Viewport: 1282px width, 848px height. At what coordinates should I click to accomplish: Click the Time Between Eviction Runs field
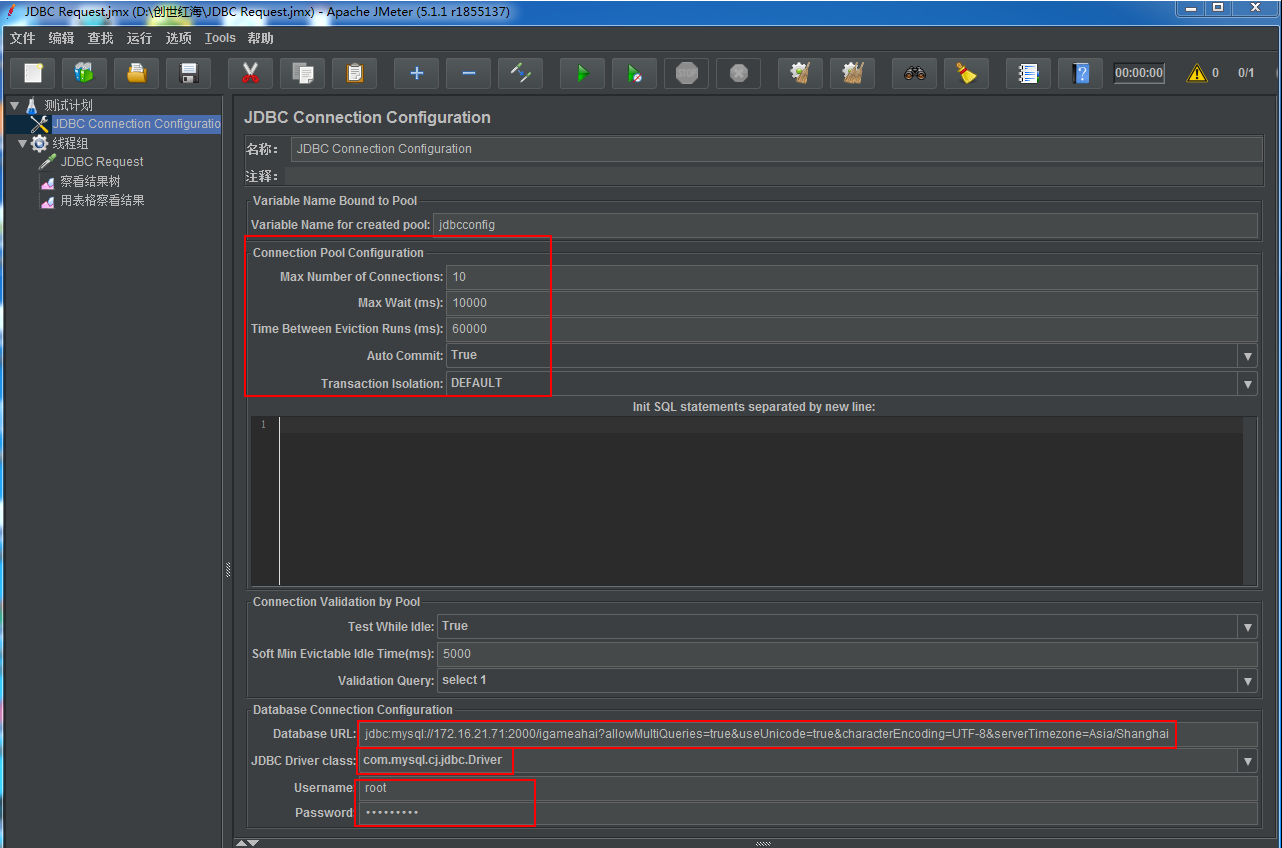(852, 329)
